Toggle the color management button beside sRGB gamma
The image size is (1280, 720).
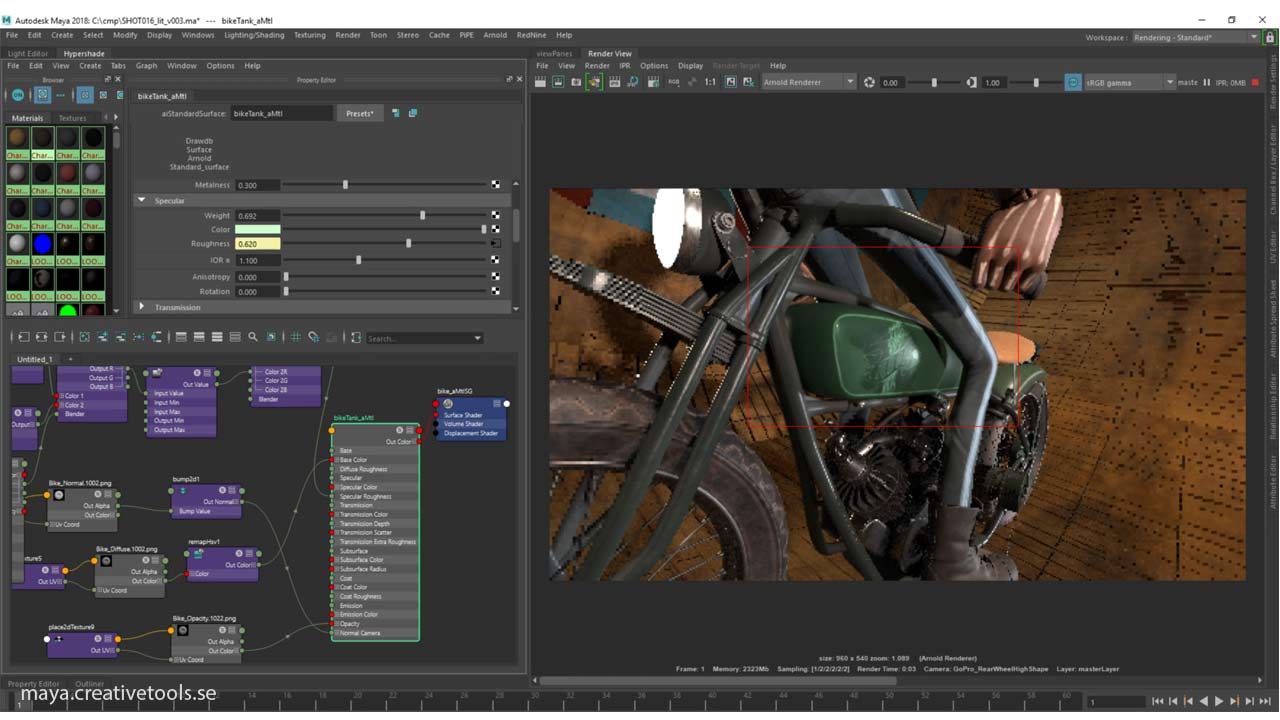(1073, 82)
